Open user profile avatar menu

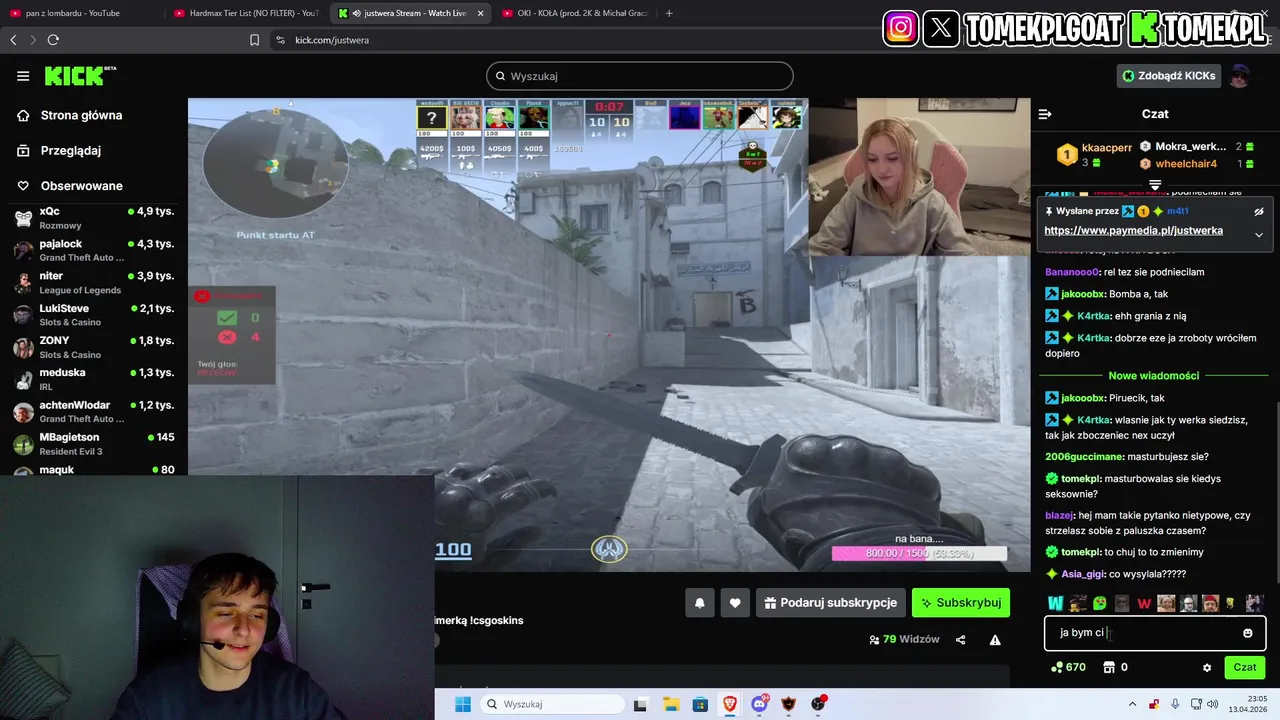pyautogui.click(x=1240, y=76)
